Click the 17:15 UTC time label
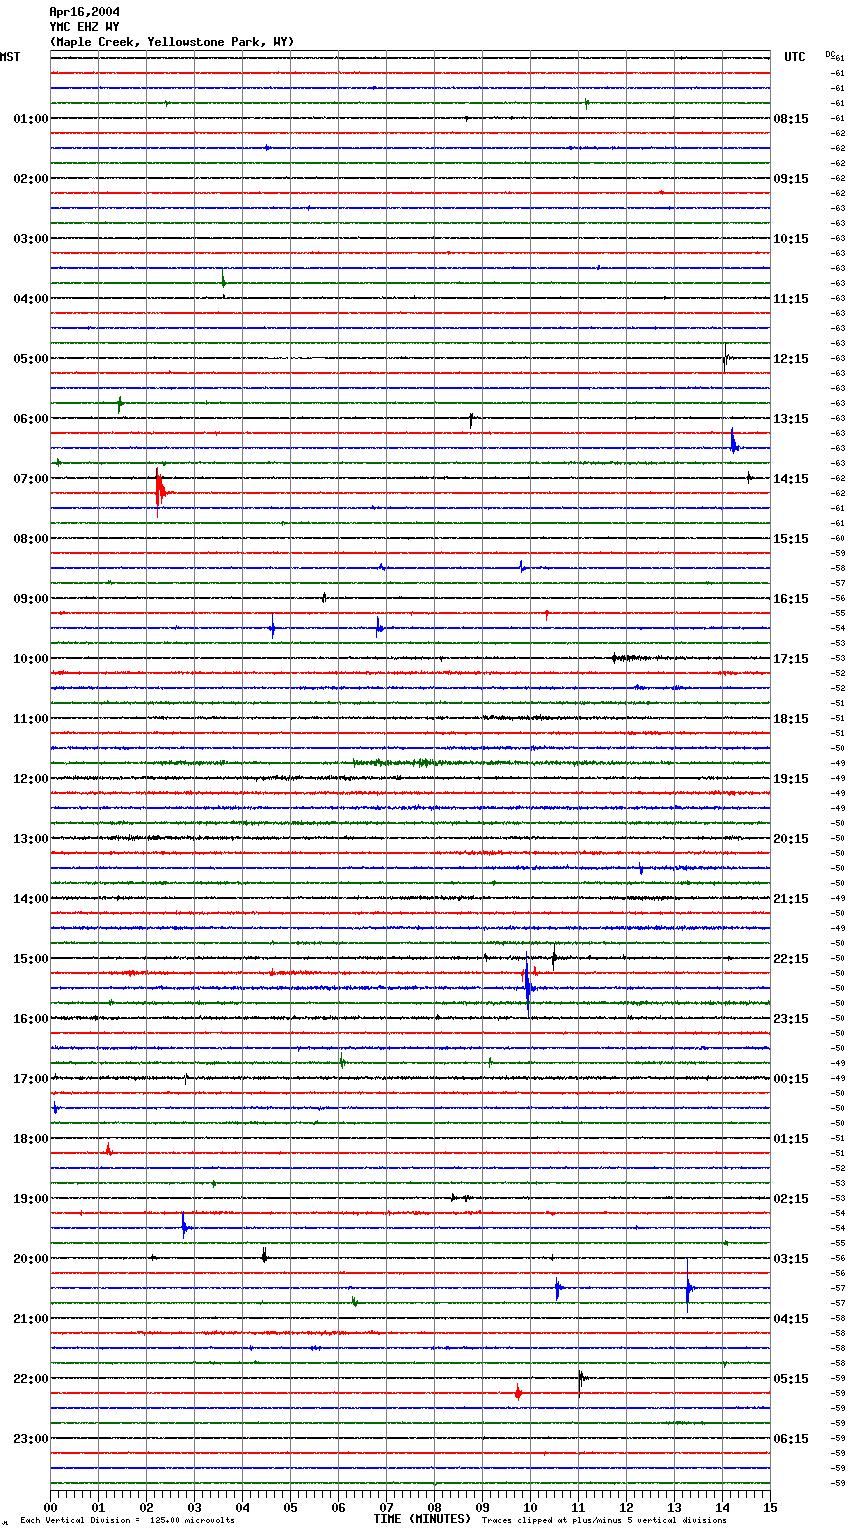850x1534 pixels. point(791,659)
